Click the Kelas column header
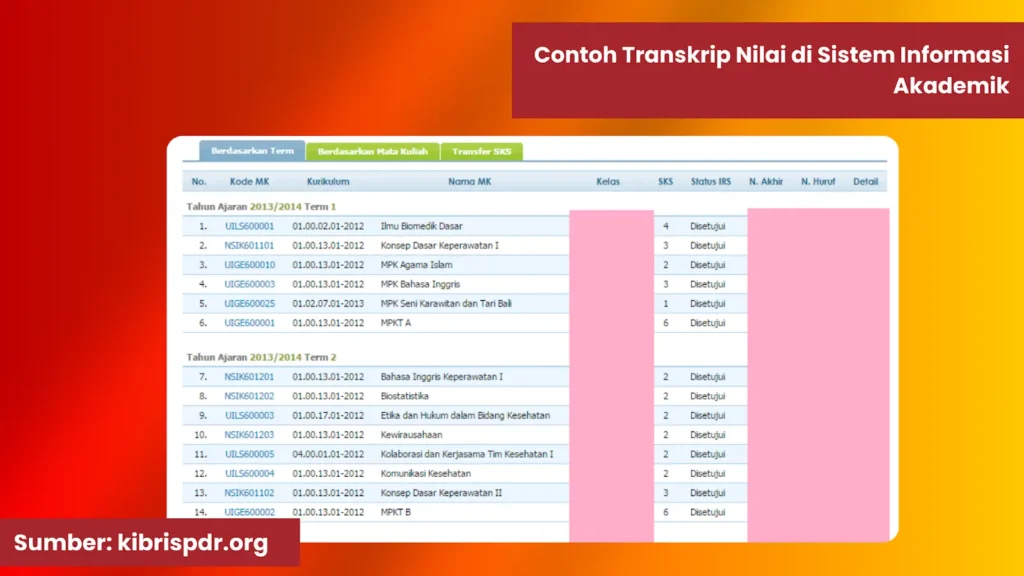1024x576 pixels. [x=608, y=182]
